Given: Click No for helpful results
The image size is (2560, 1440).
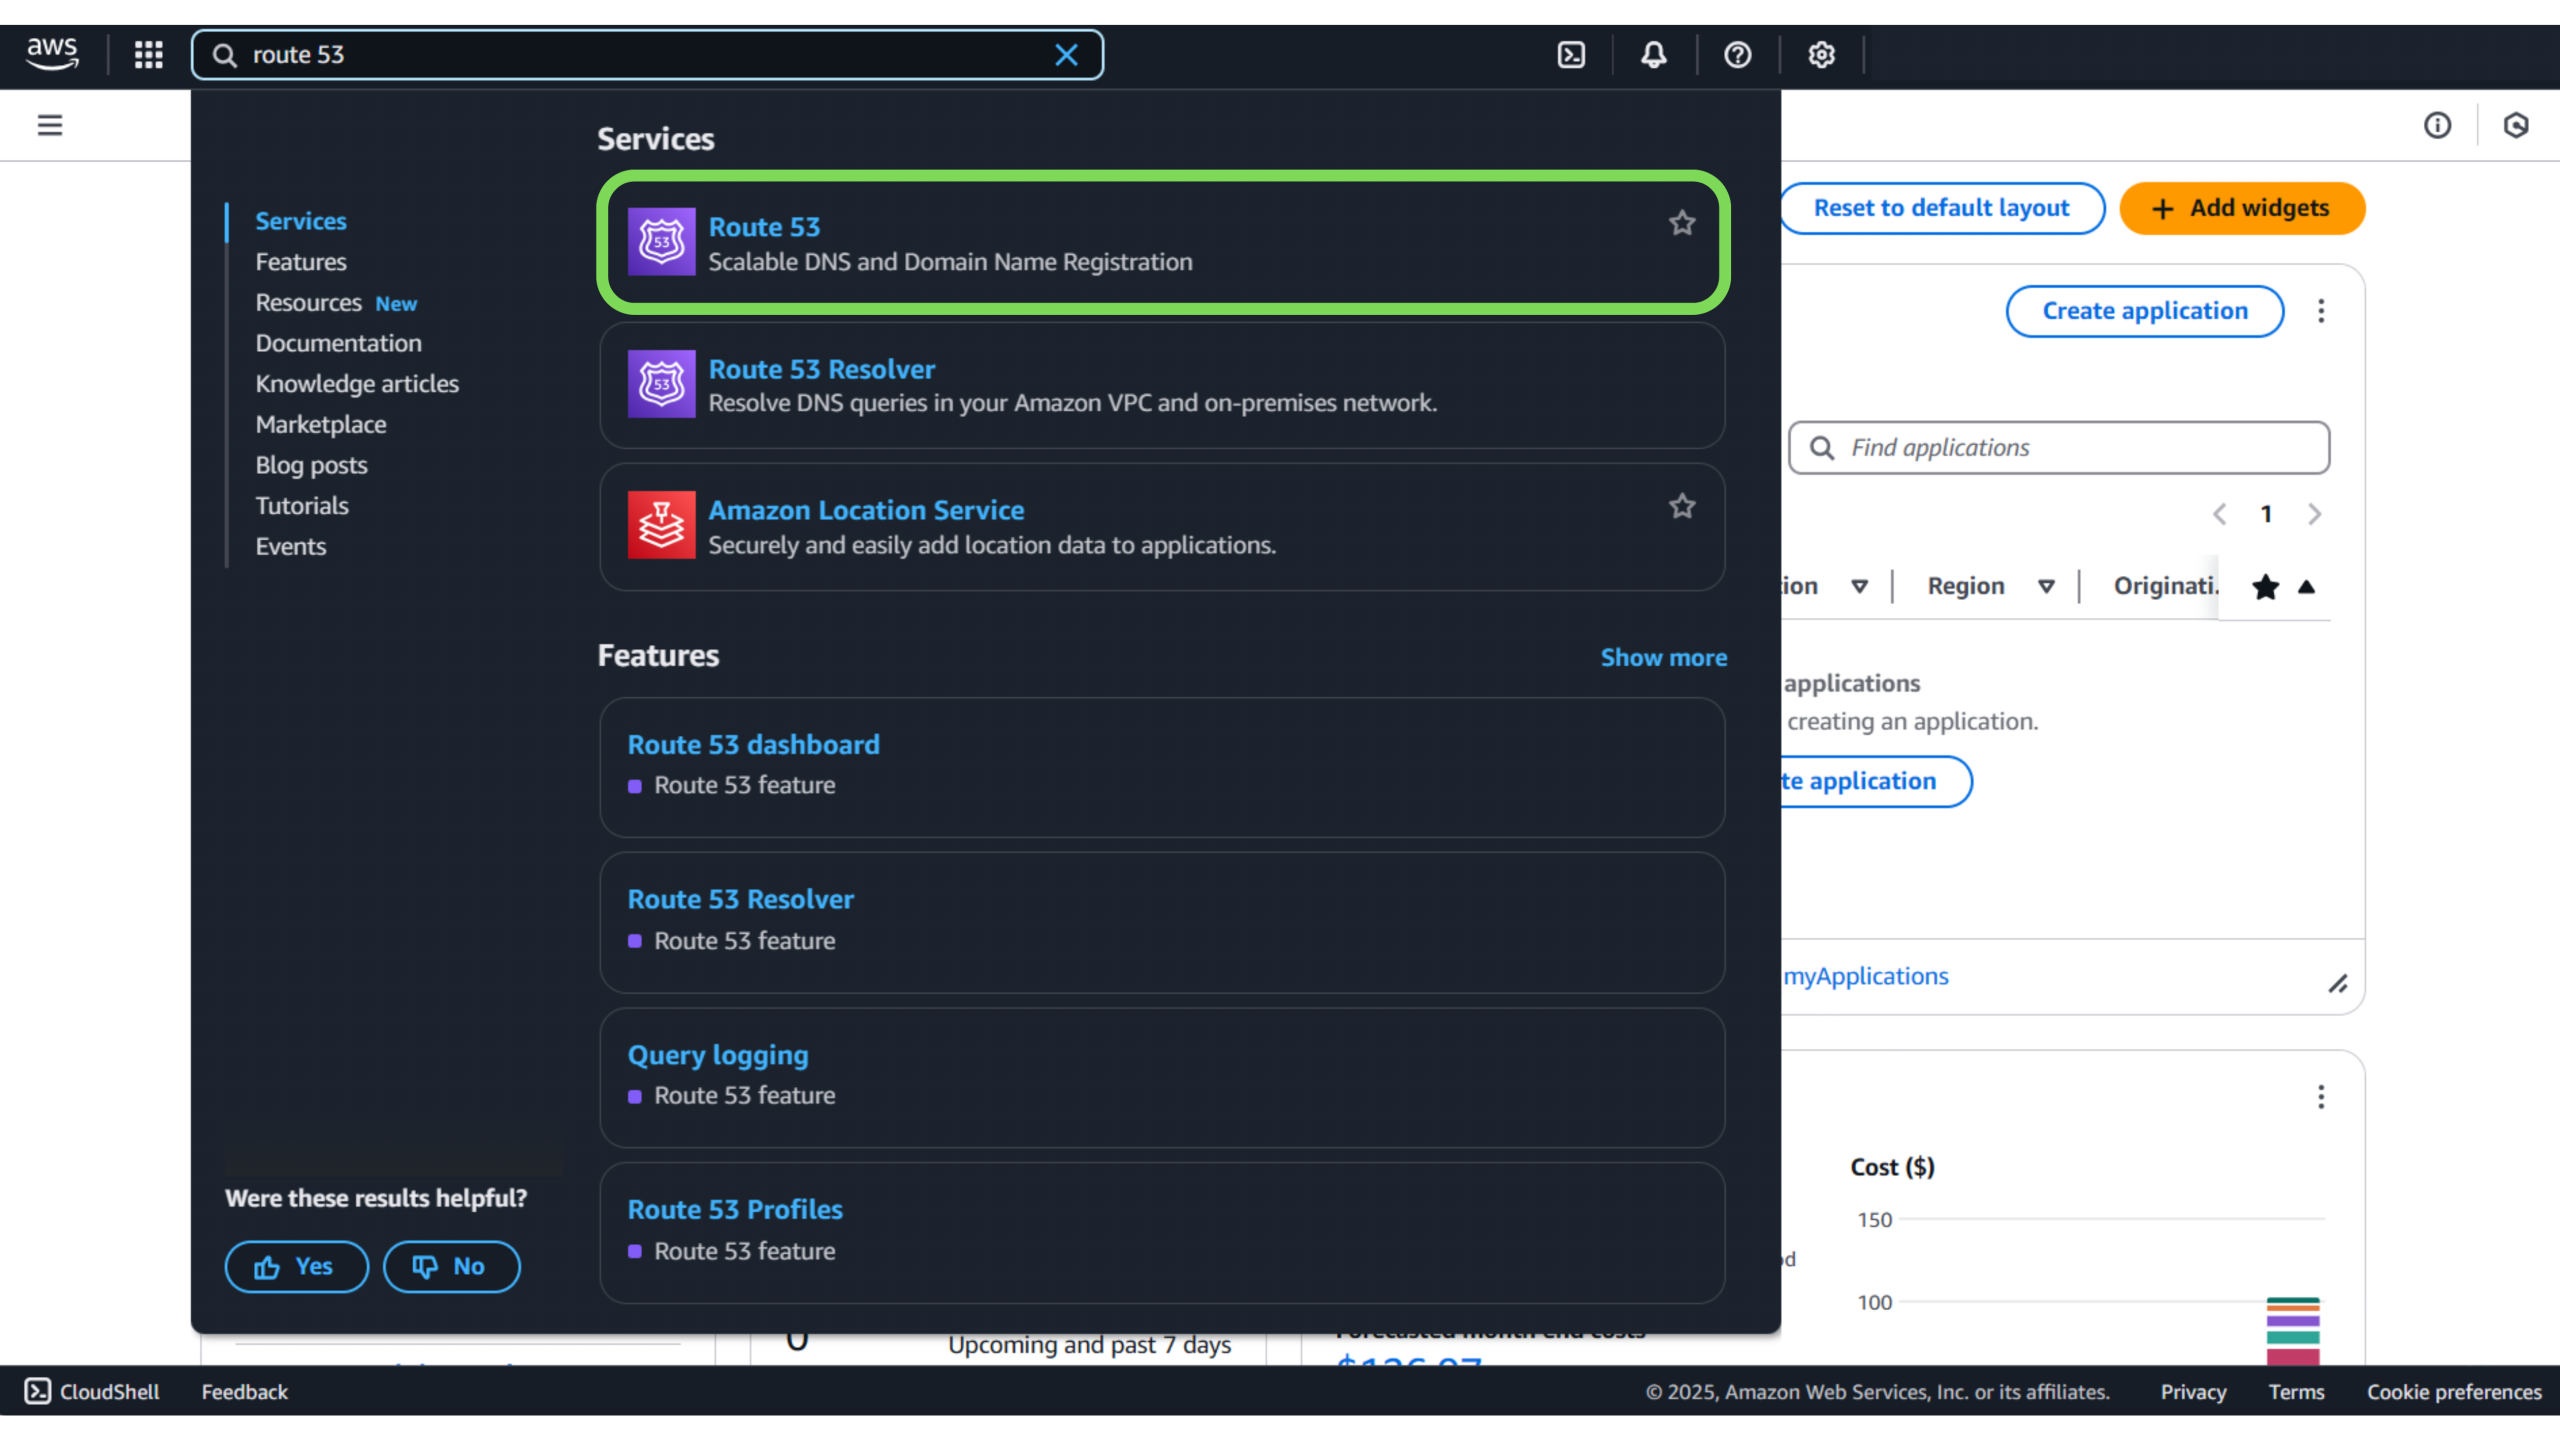Looking at the screenshot, I should tap(451, 1267).
